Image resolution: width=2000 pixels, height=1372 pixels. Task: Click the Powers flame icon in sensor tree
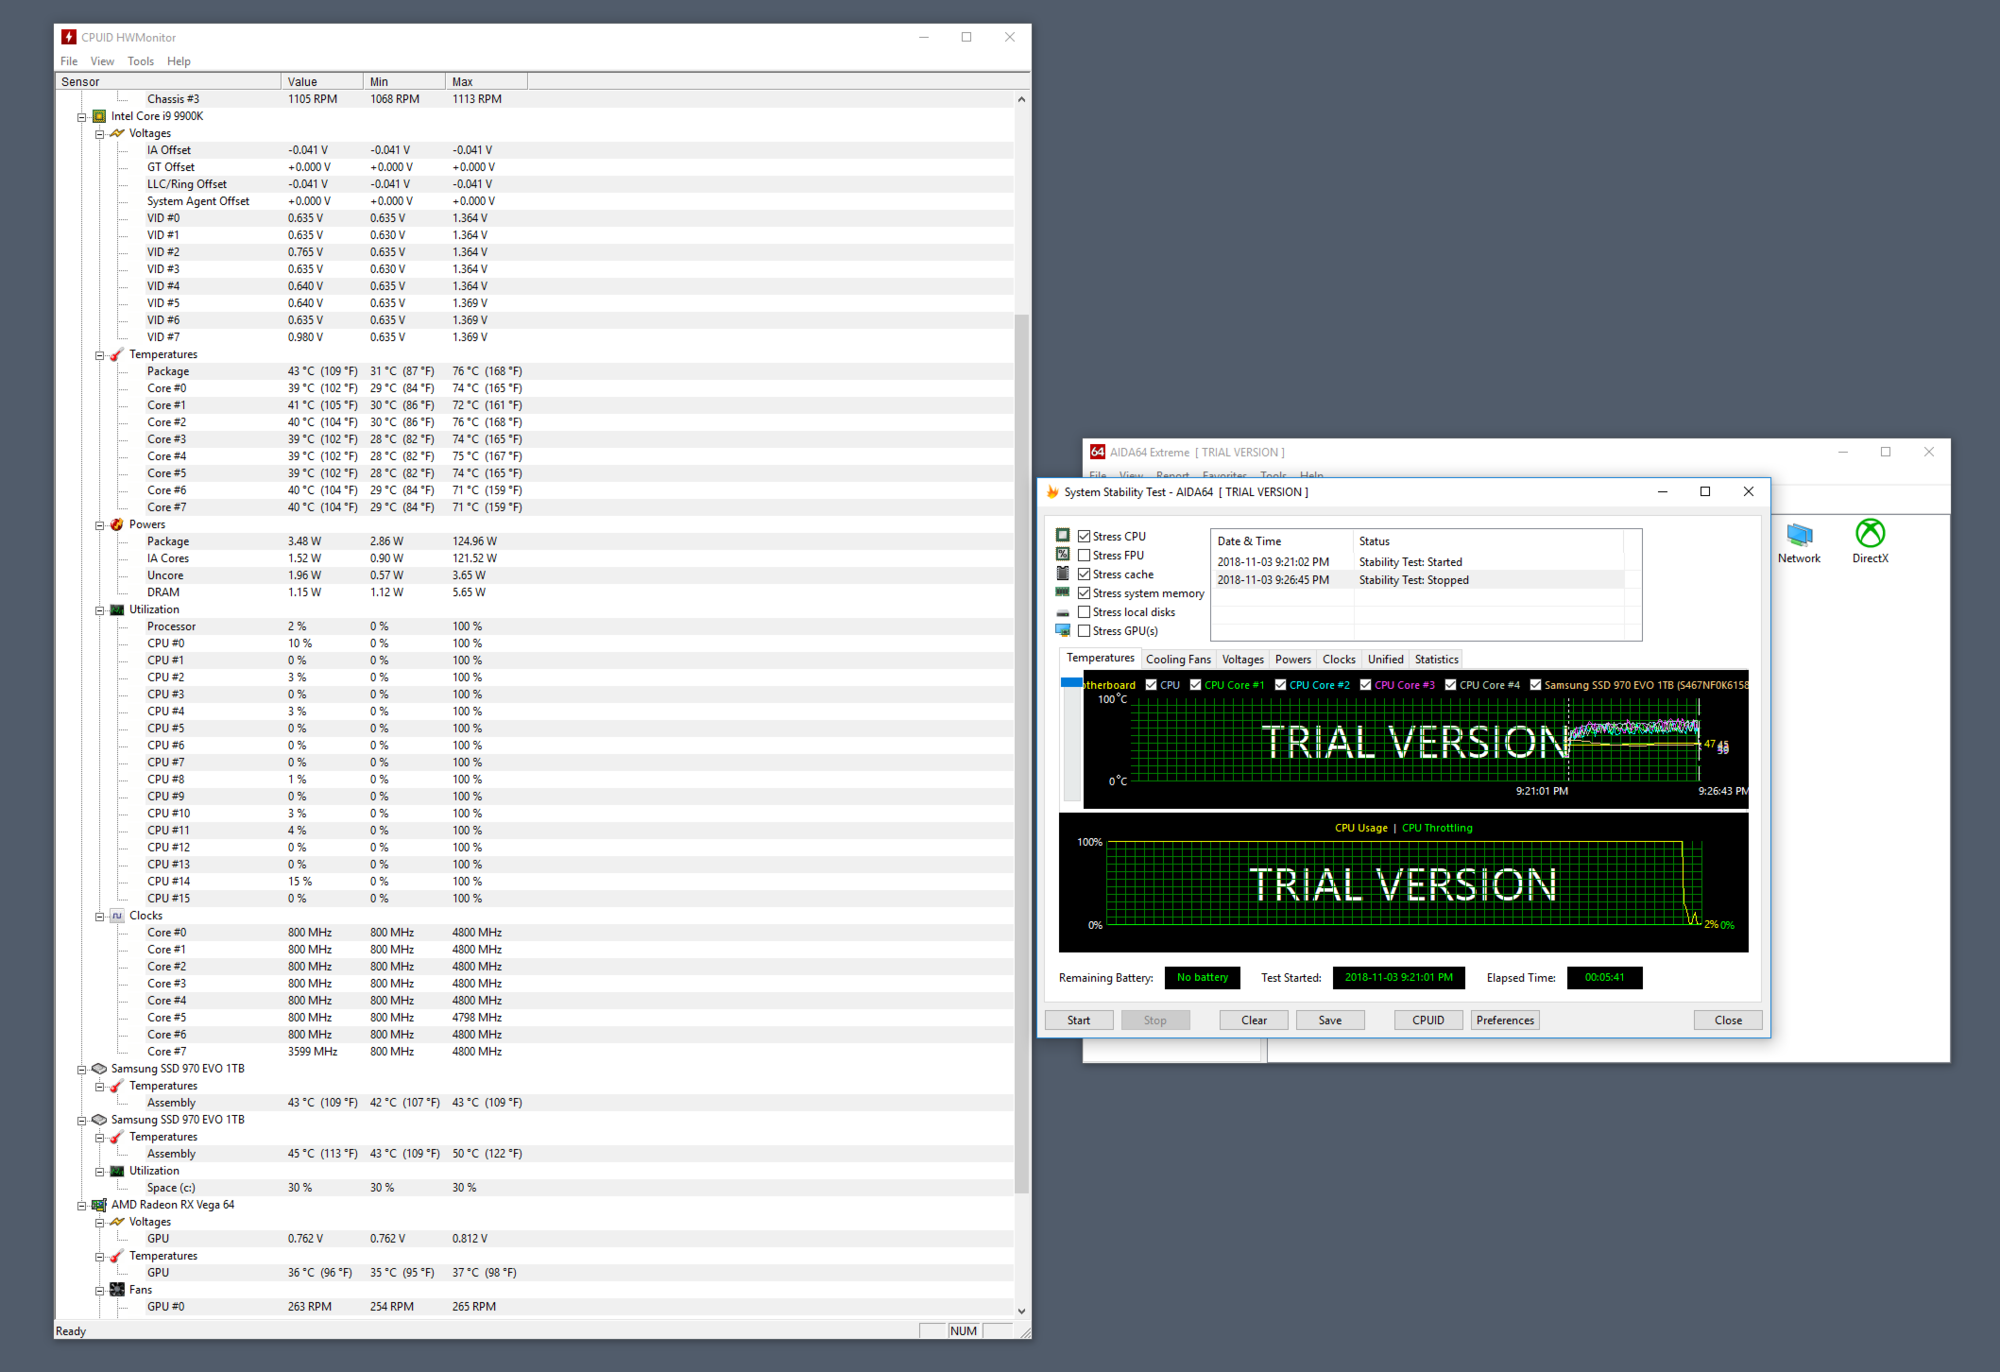[117, 524]
